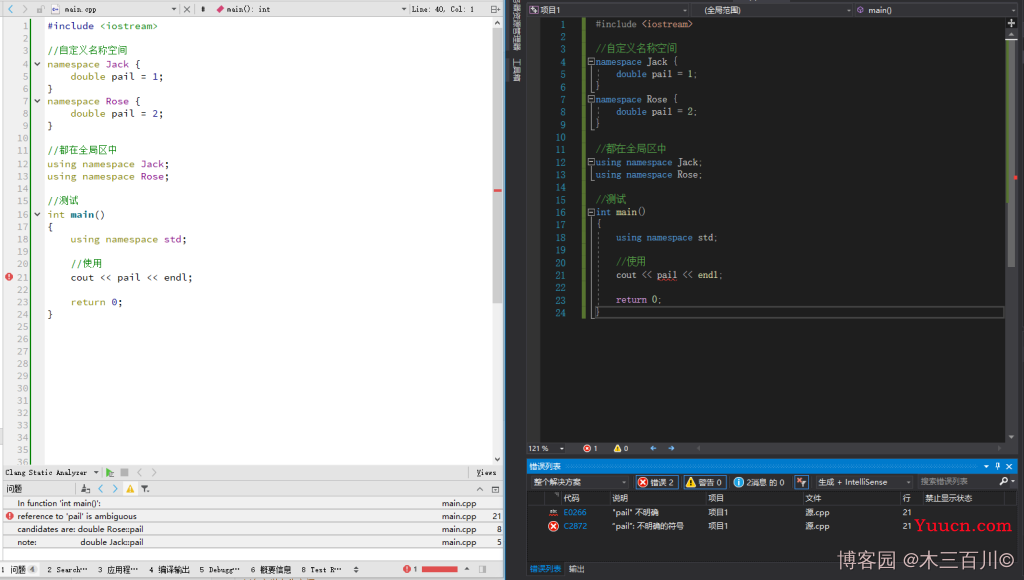Open the more output panes selector arrows
The height and width of the screenshot is (580, 1024).
(356, 570)
